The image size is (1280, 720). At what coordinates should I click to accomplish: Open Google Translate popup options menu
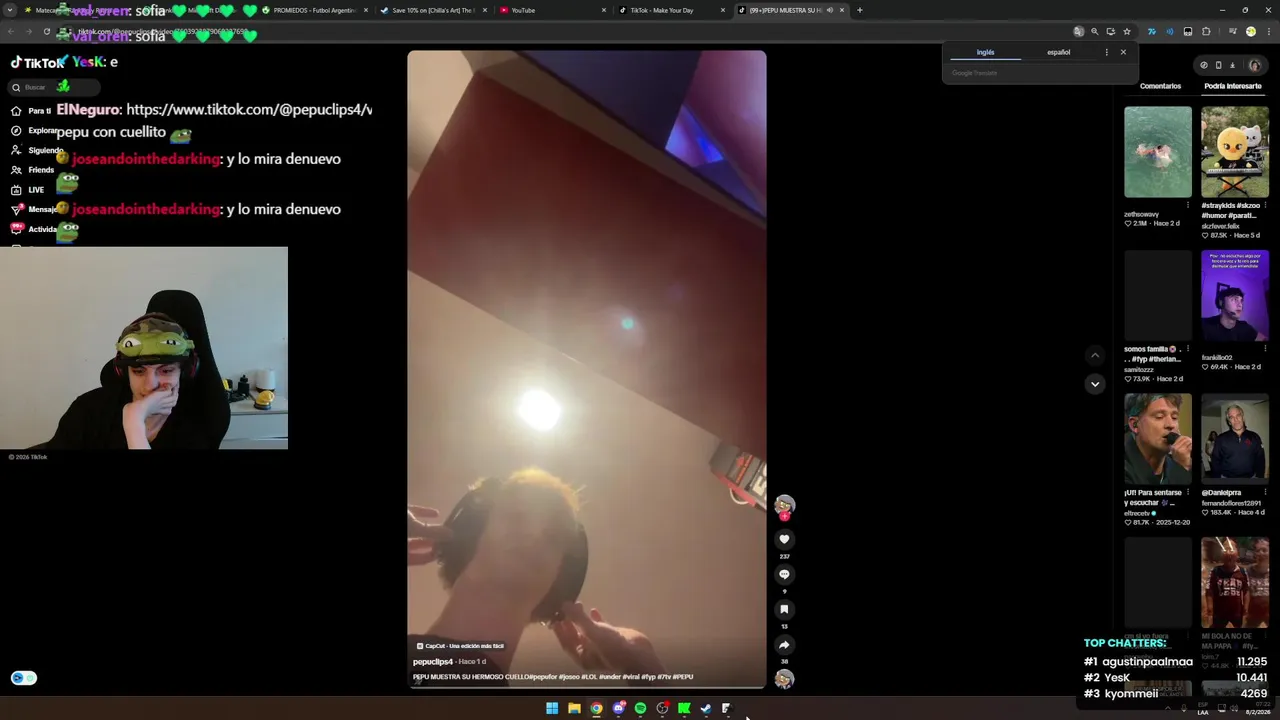(1106, 52)
